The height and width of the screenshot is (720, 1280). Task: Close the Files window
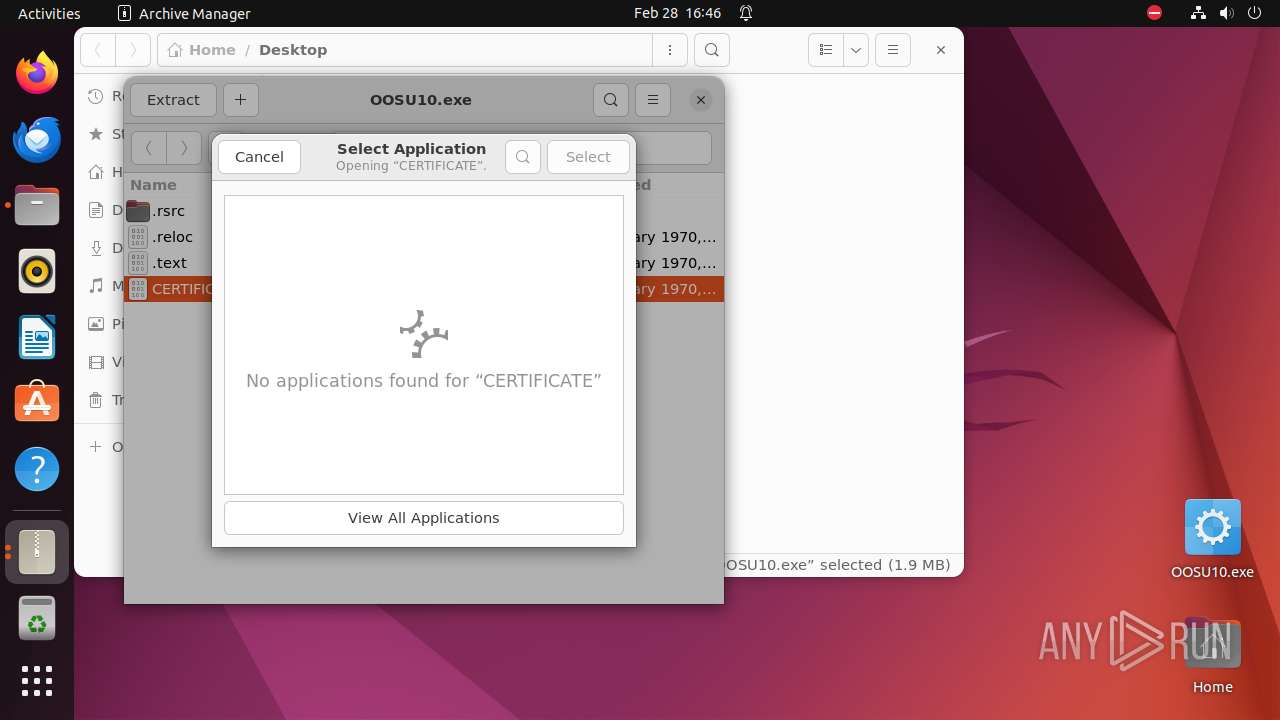tap(941, 50)
